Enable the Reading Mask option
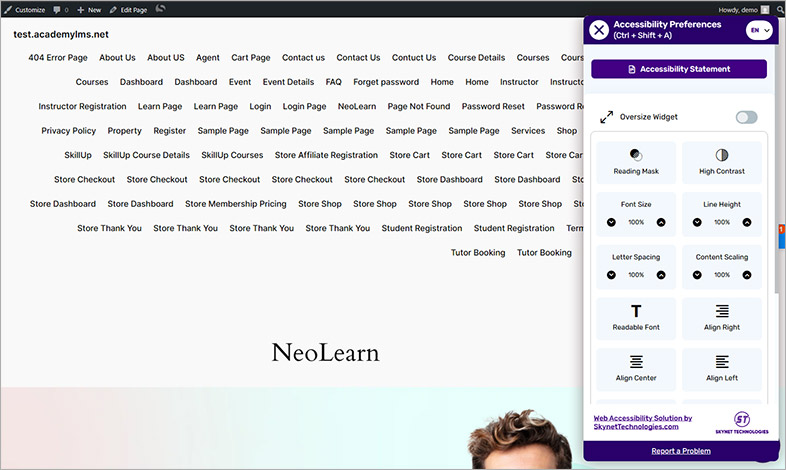The height and width of the screenshot is (470, 786). point(636,162)
